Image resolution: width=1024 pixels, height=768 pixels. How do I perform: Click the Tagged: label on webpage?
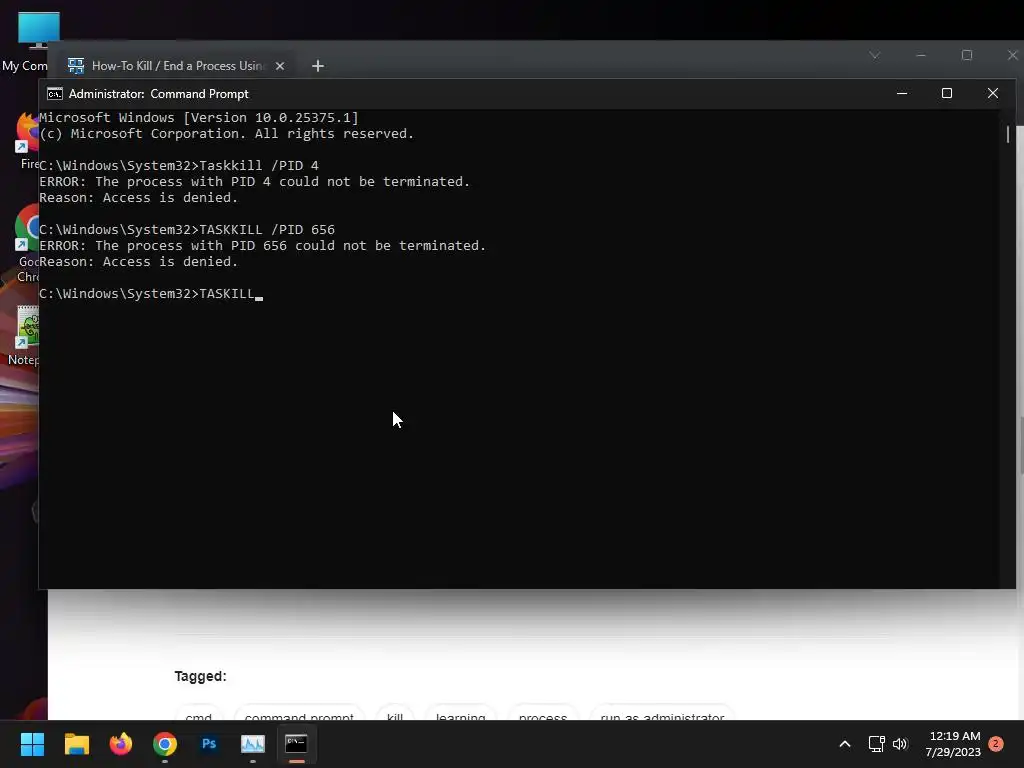200,677
